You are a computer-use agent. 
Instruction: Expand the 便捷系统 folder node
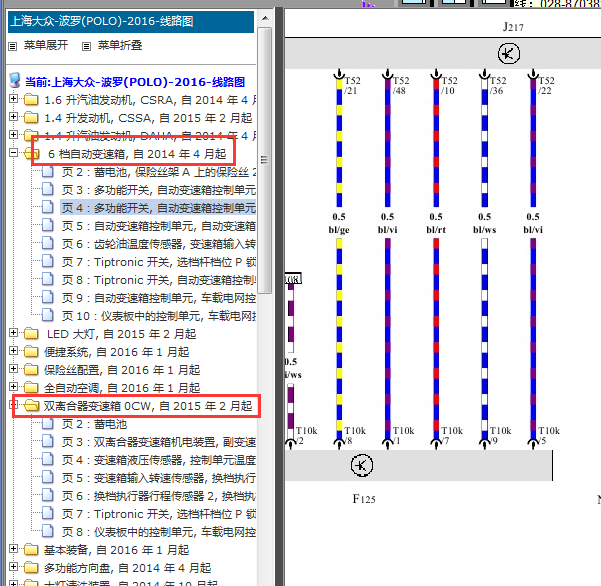coord(13,351)
